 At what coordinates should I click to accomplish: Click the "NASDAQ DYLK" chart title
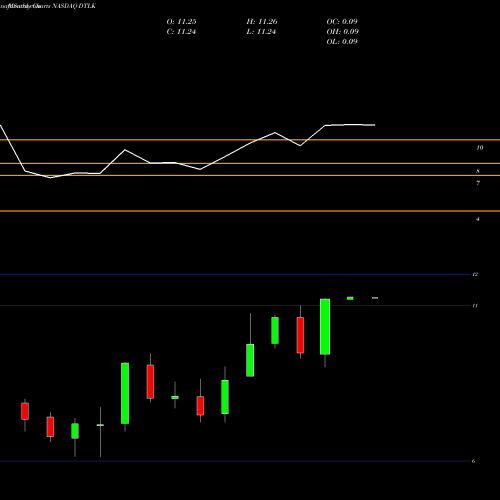pos(74,6)
